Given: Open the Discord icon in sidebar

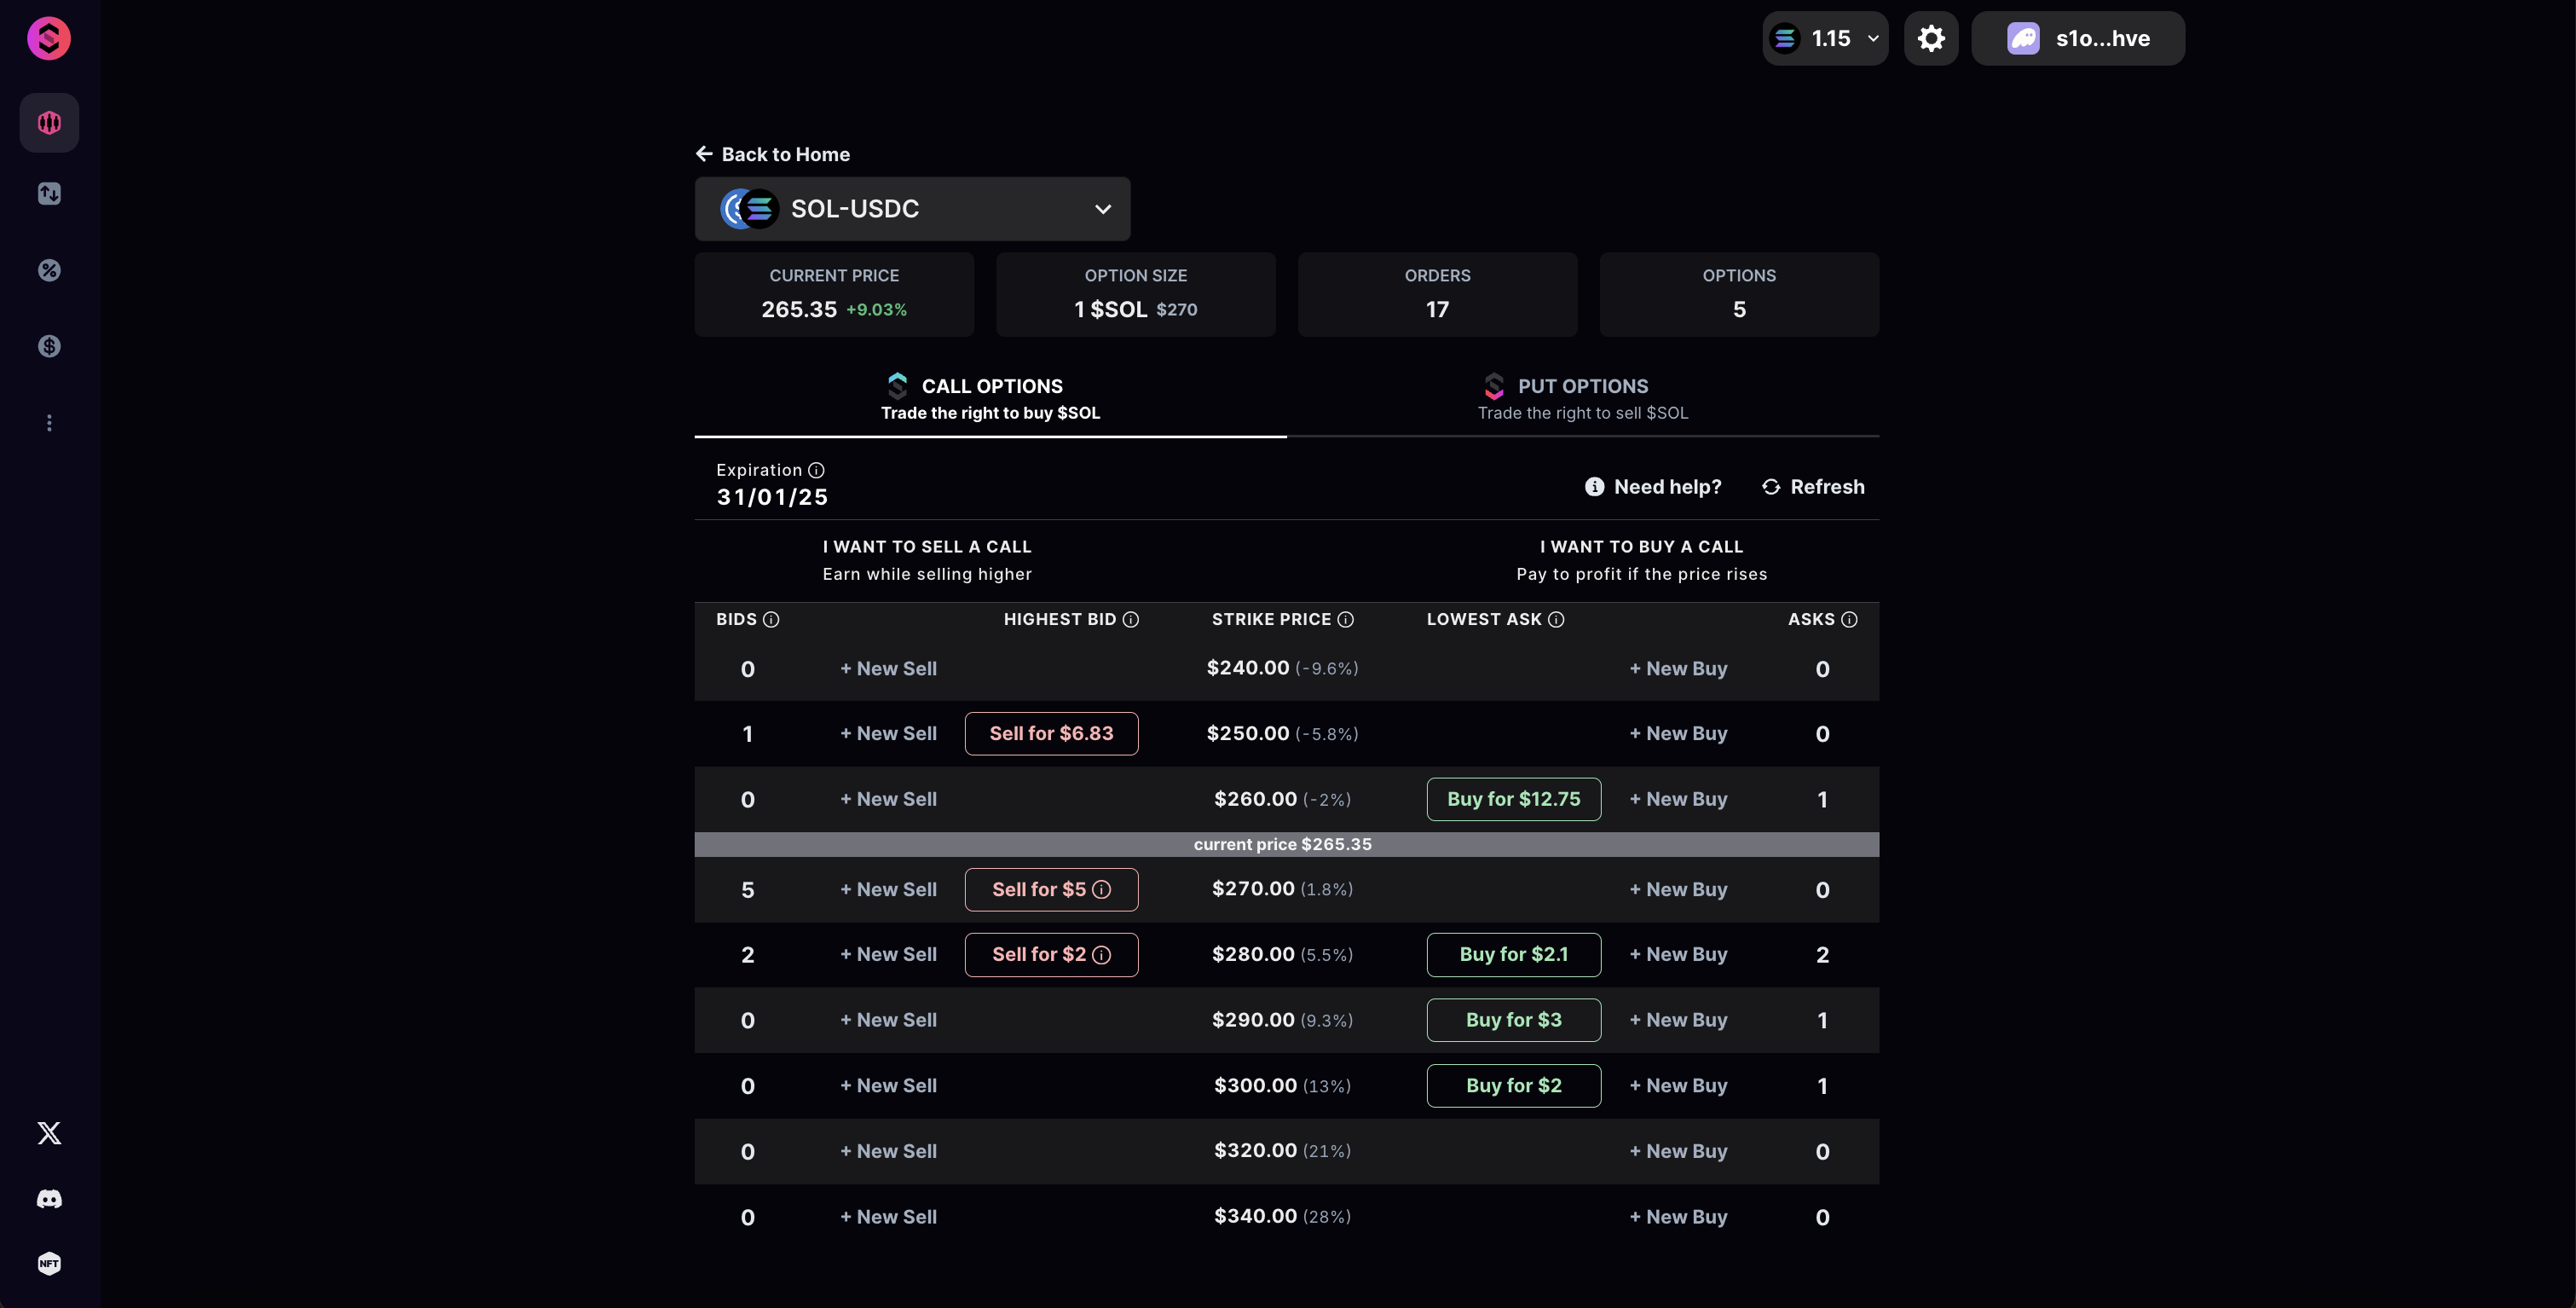Looking at the screenshot, I should [49, 1198].
